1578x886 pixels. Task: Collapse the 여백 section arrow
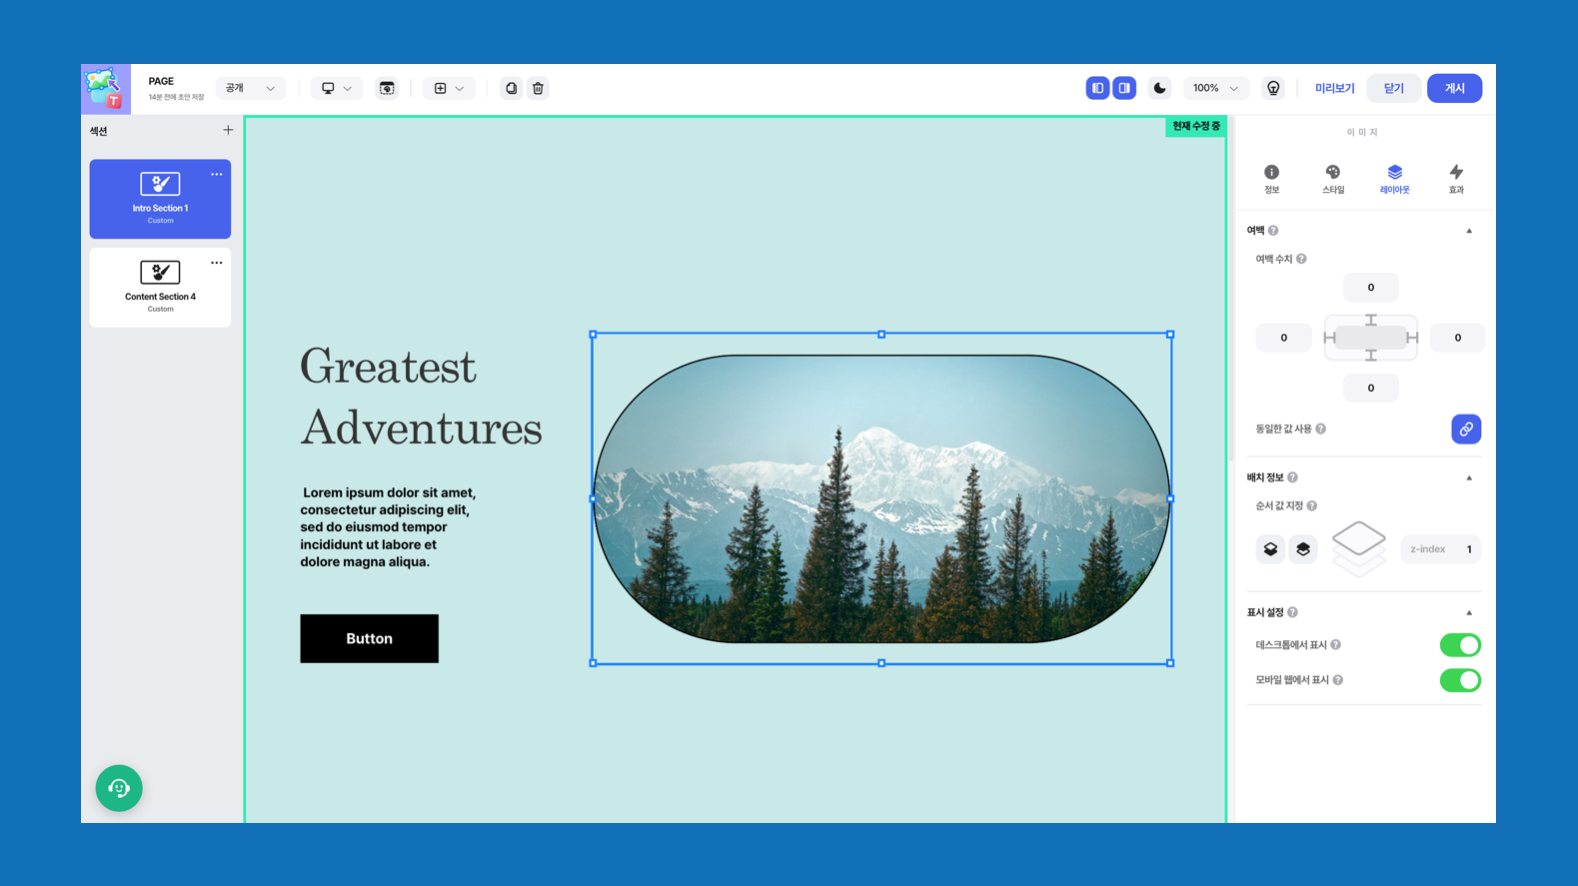(1469, 231)
